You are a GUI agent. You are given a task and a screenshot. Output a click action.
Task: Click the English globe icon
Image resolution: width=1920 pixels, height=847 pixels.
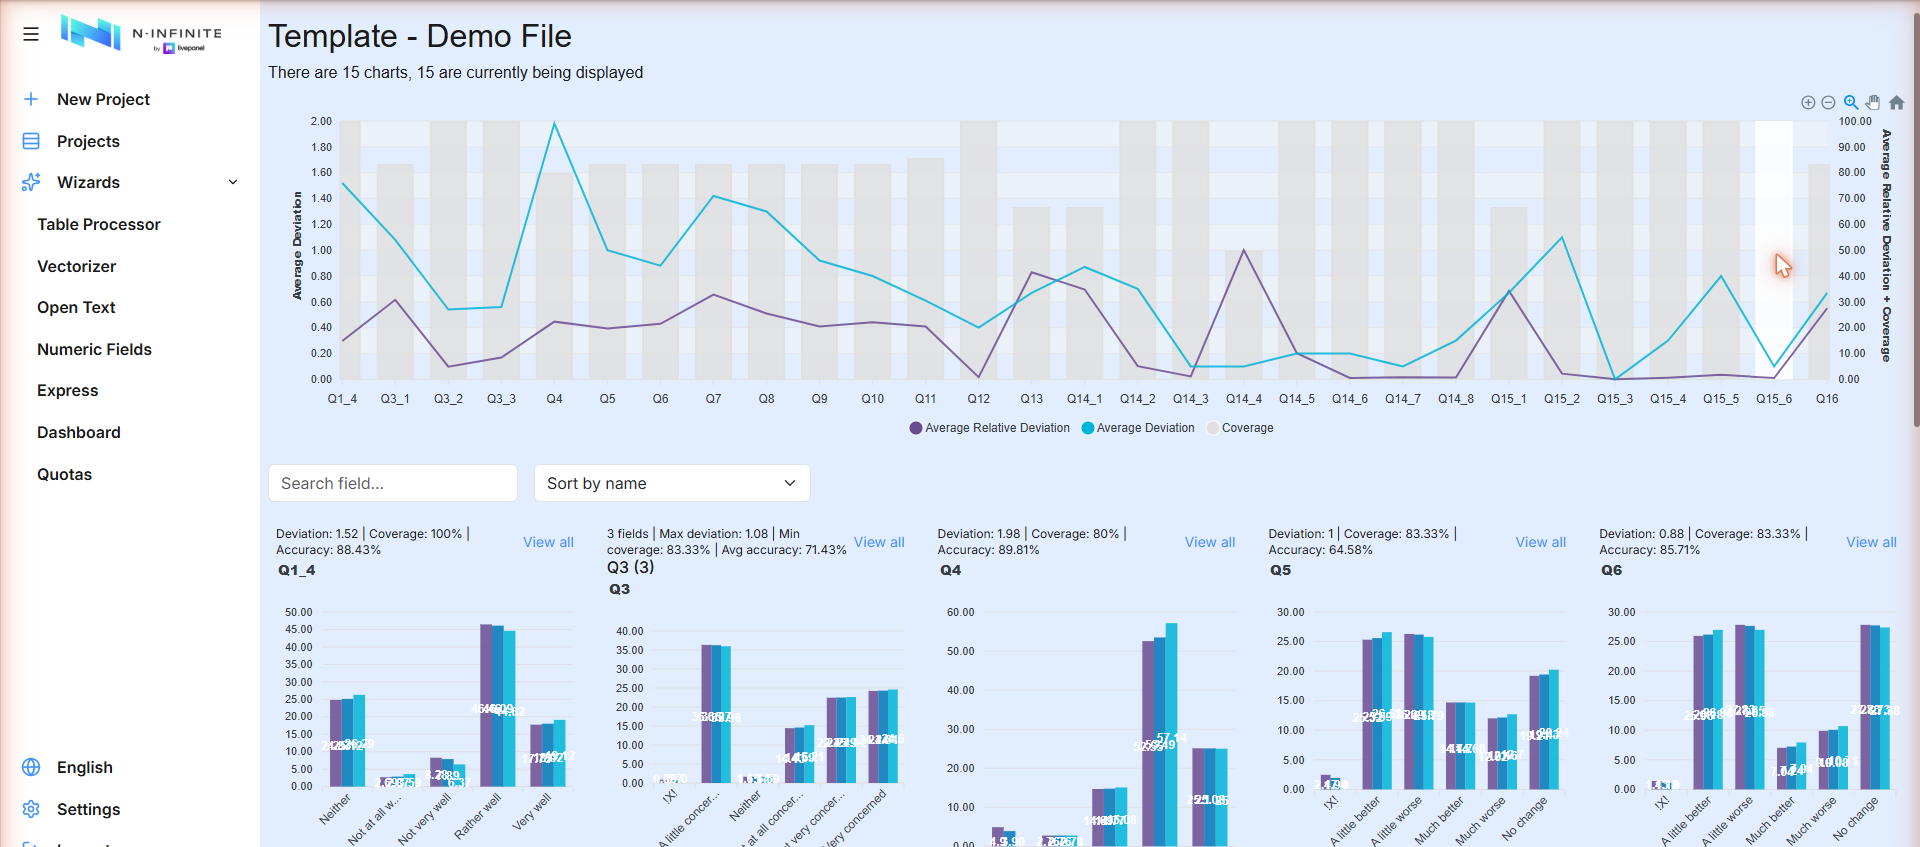click(31, 767)
